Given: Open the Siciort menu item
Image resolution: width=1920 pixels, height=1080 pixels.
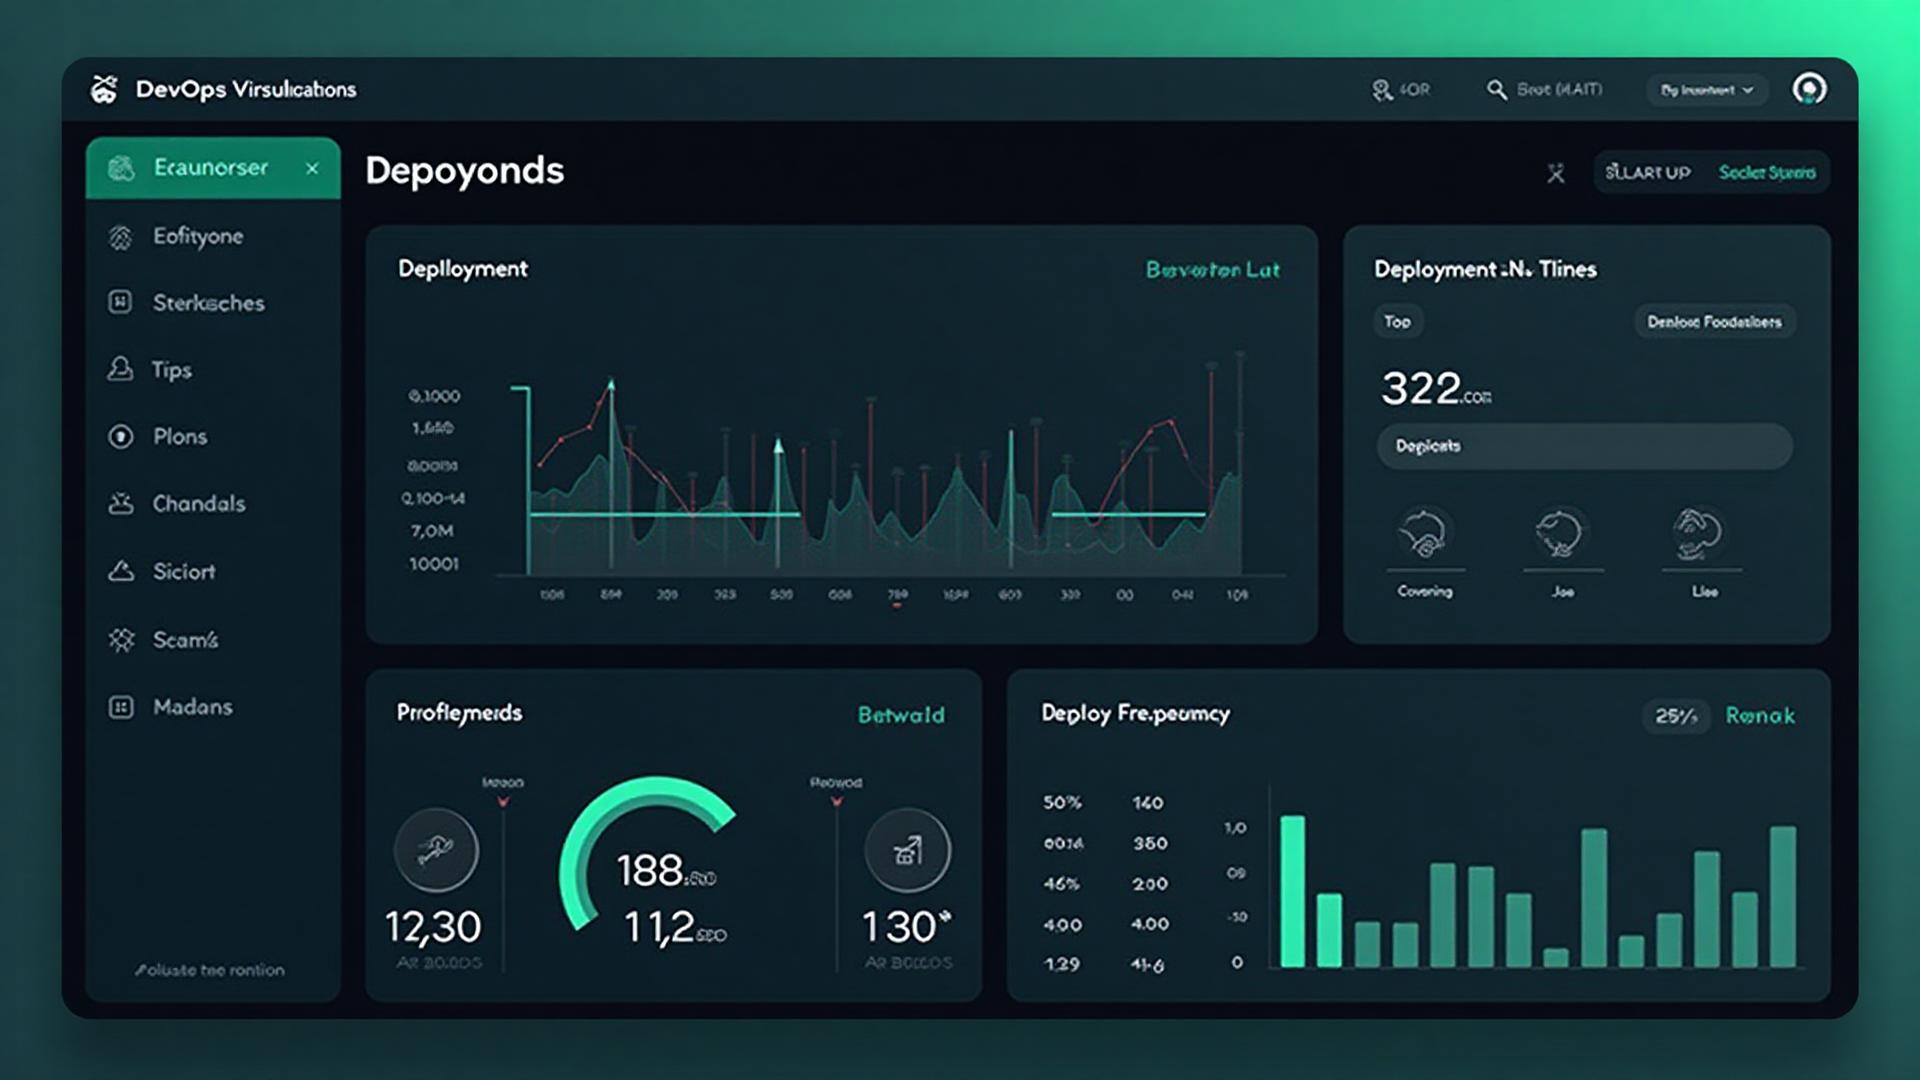Looking at the screenshot, I should [x=212, y=571].
